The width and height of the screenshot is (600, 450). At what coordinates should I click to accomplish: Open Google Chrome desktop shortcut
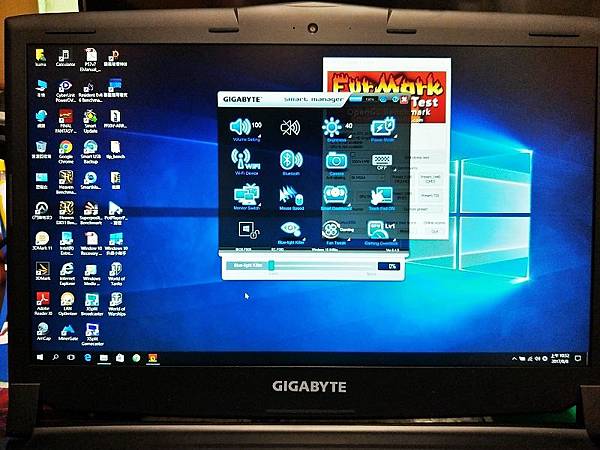66,152
